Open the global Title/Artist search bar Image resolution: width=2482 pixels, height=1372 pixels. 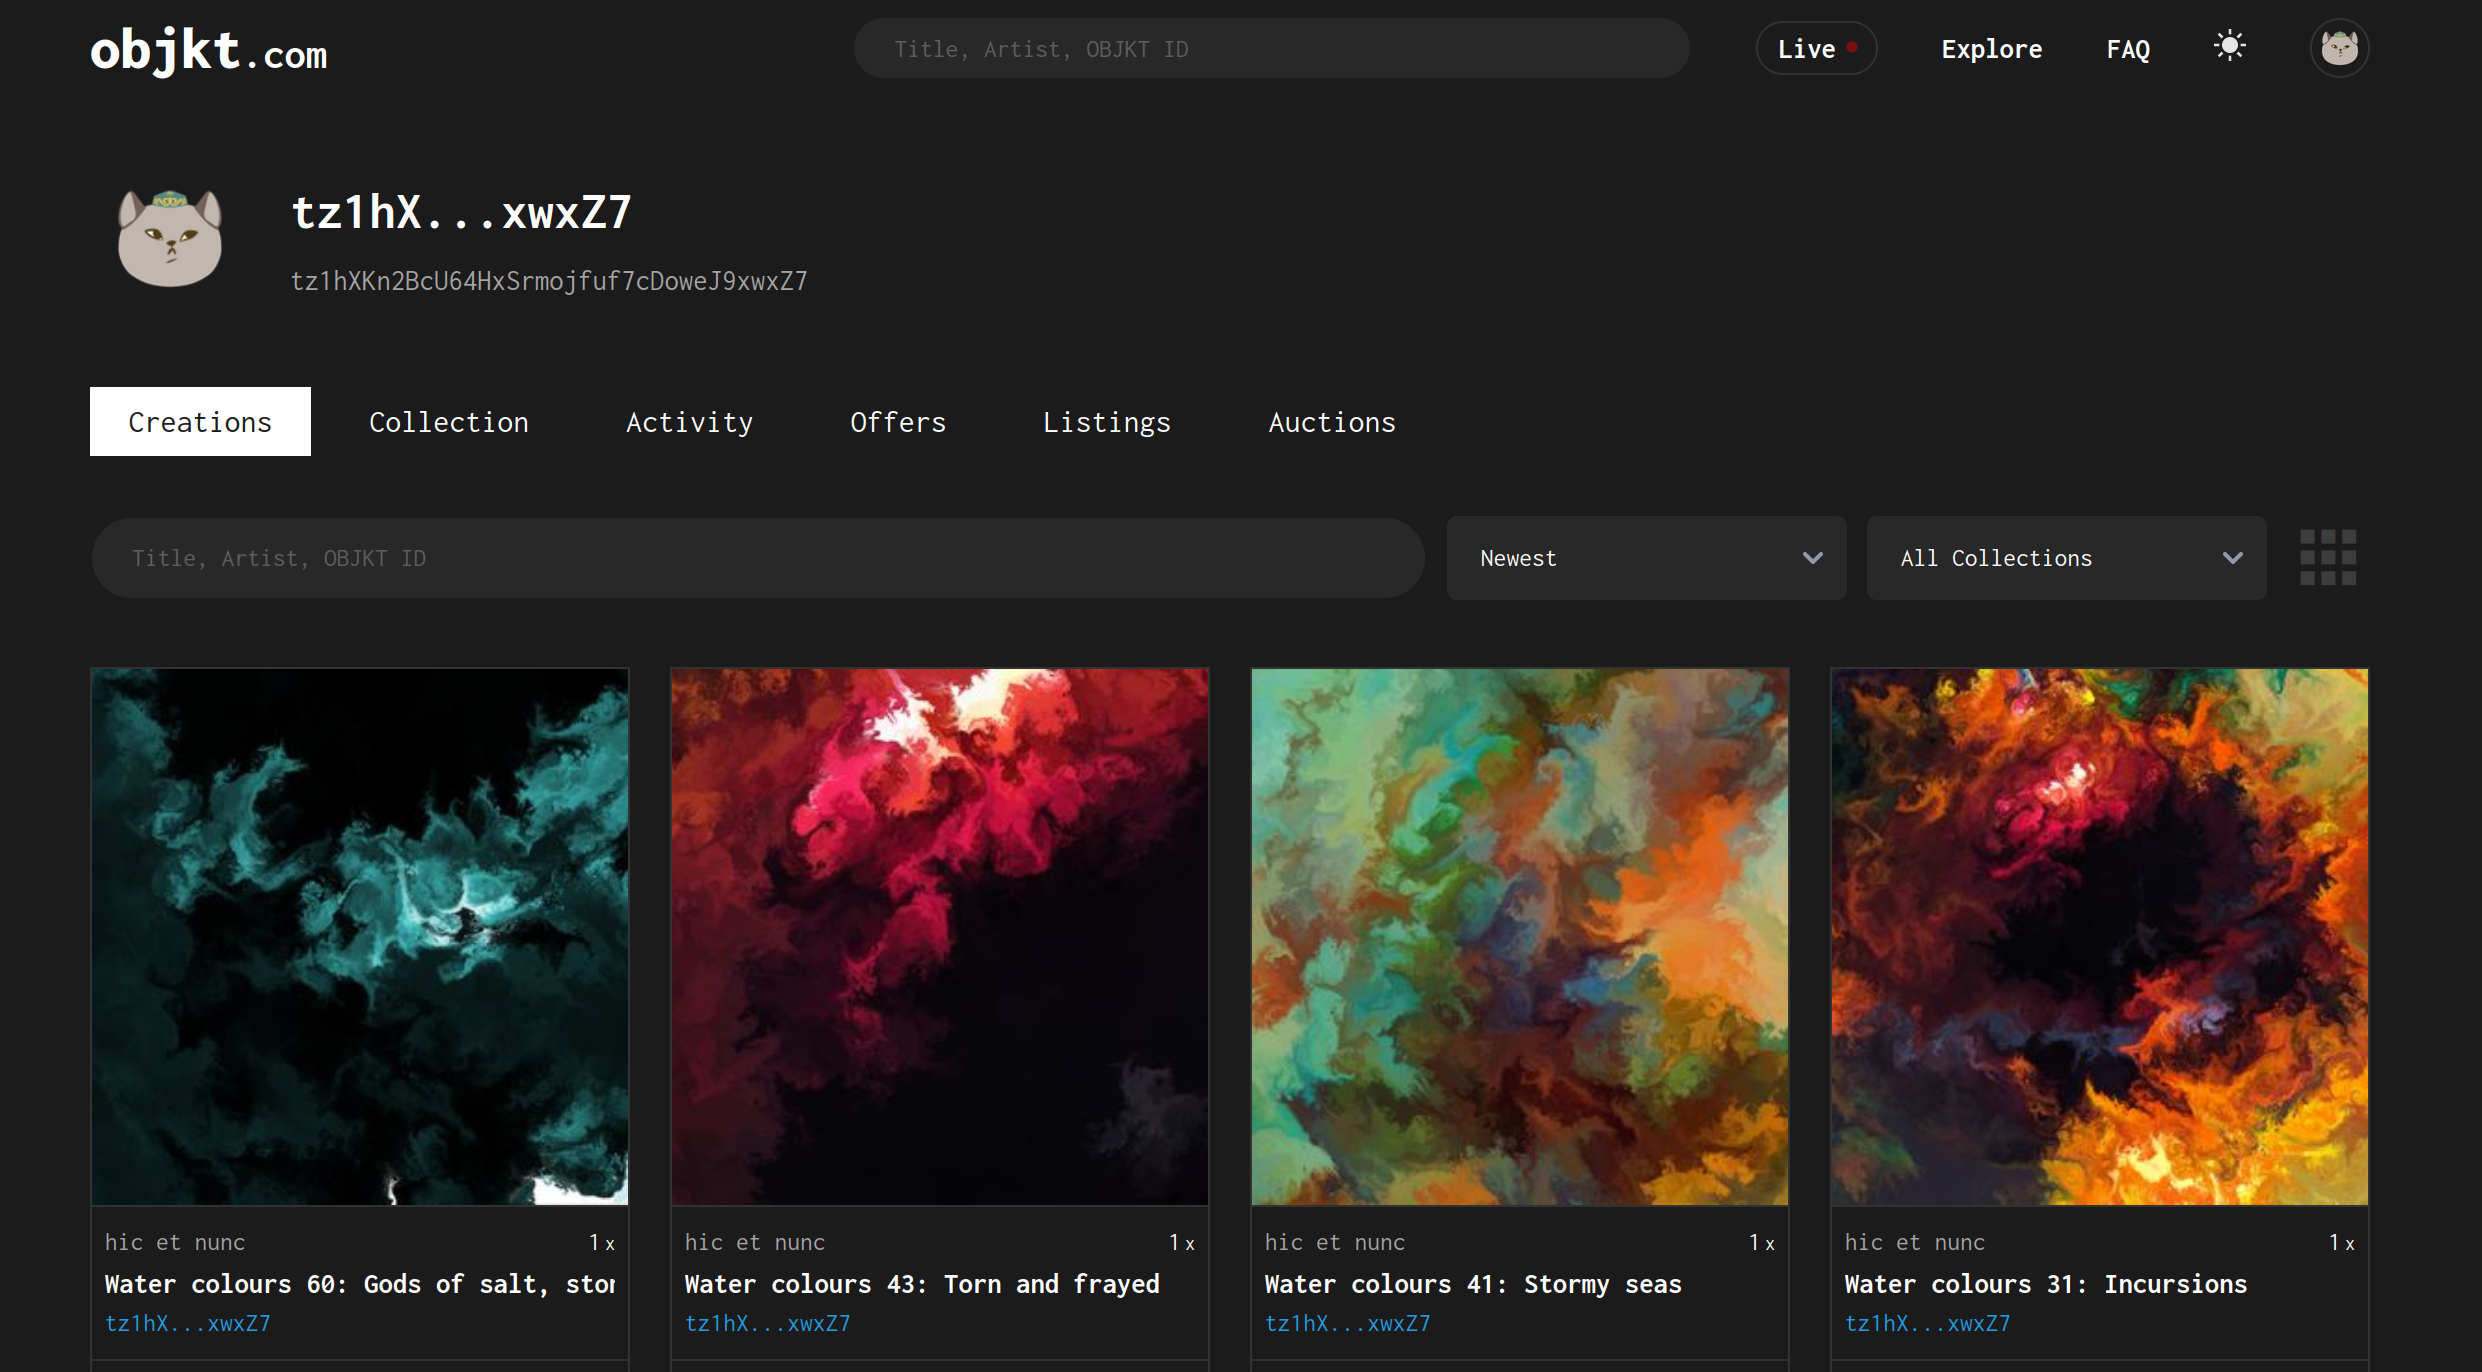click(x=1269, y=49)
